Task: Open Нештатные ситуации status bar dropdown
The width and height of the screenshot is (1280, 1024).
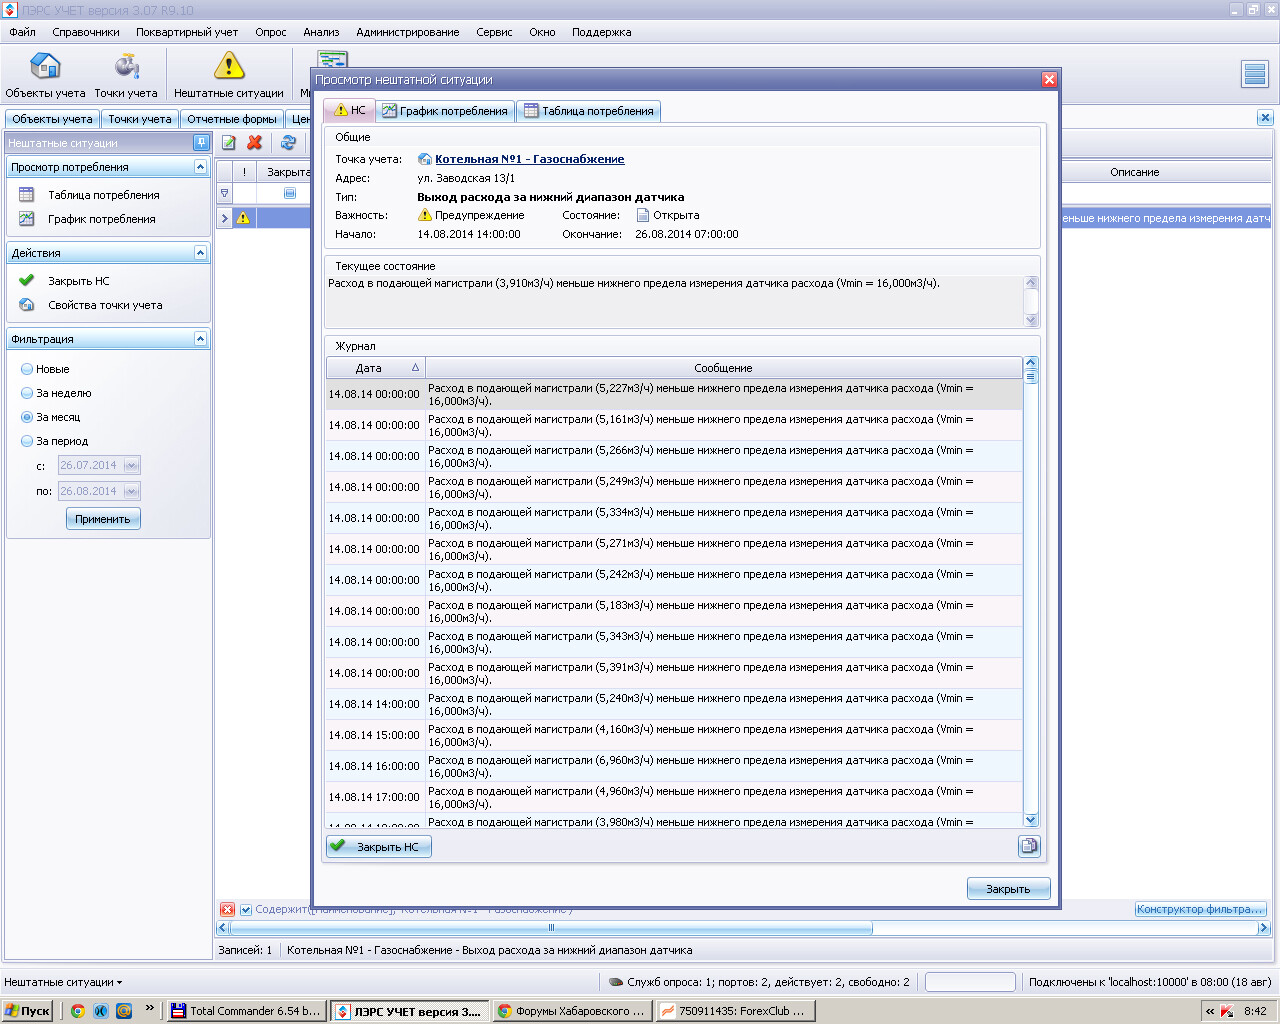Action: coord(63,982)
